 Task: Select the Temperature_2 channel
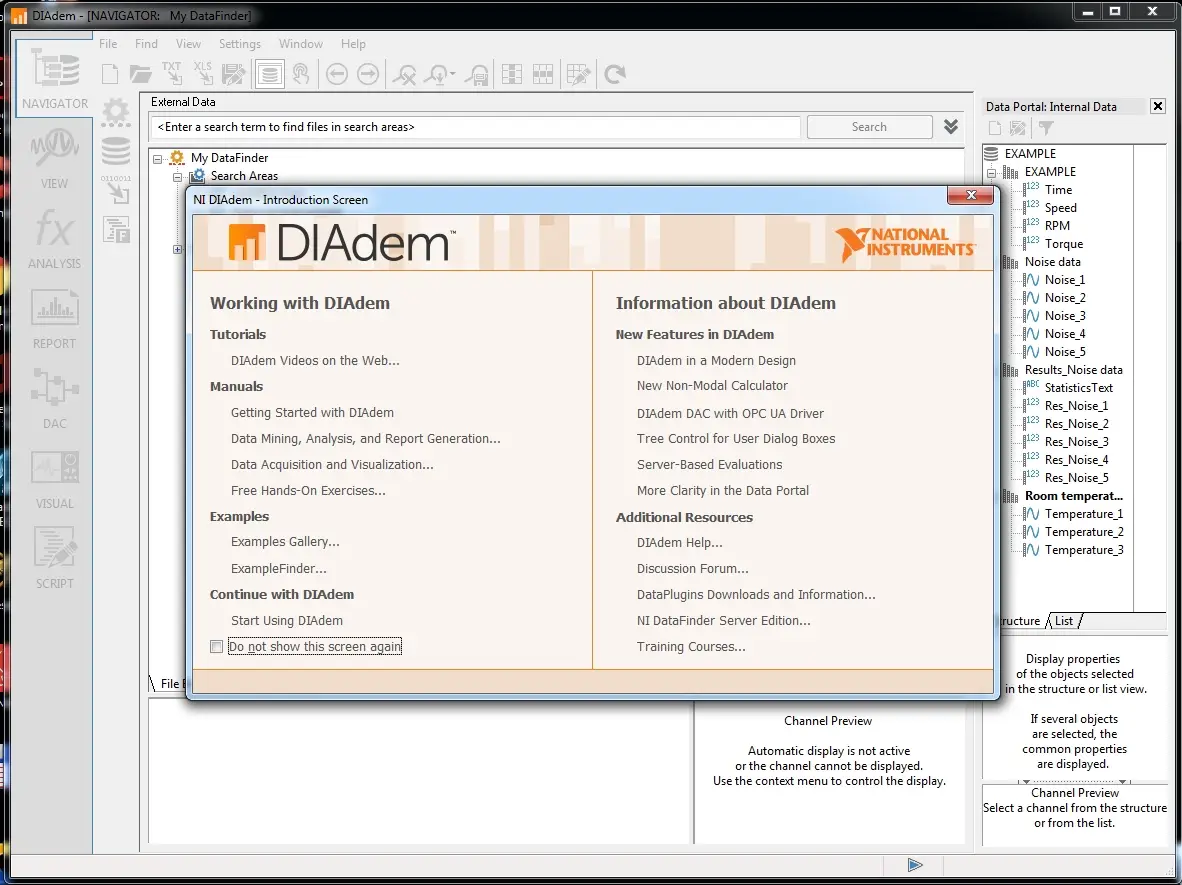tap(1083, 531)
